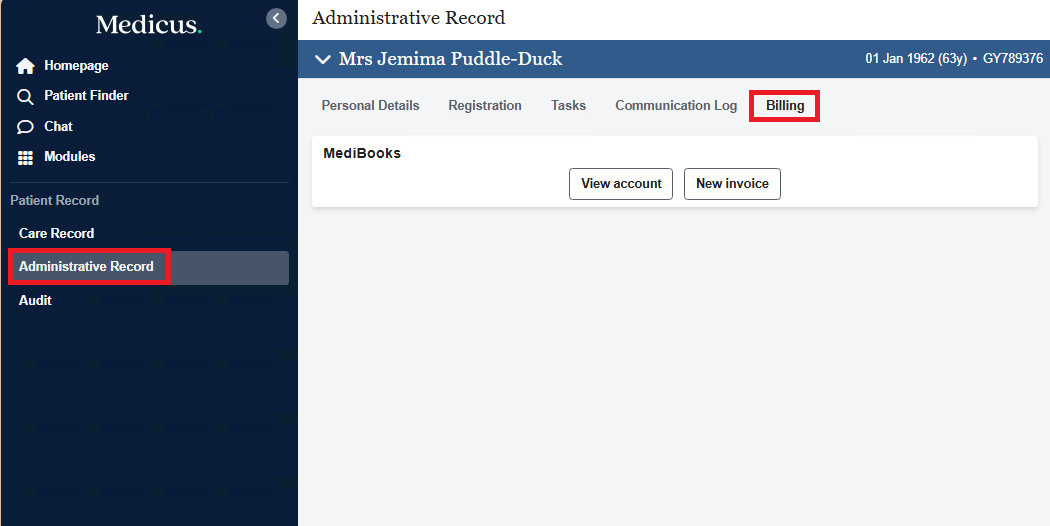The height and width of the screenshot is (526, 1050).
Task: Open the Audit section in the sidebar
Action: [x=35, y=300]
